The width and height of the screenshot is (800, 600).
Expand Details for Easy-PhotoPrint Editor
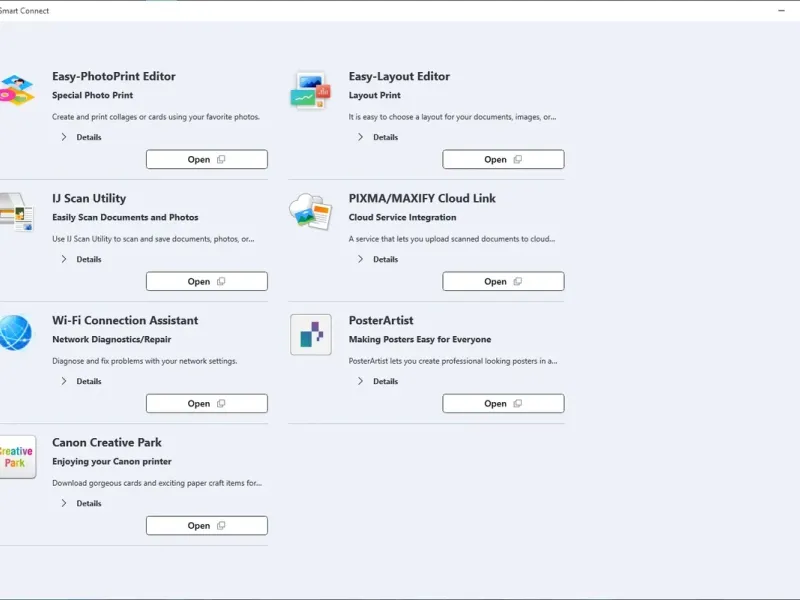click(x=81, y=137)
